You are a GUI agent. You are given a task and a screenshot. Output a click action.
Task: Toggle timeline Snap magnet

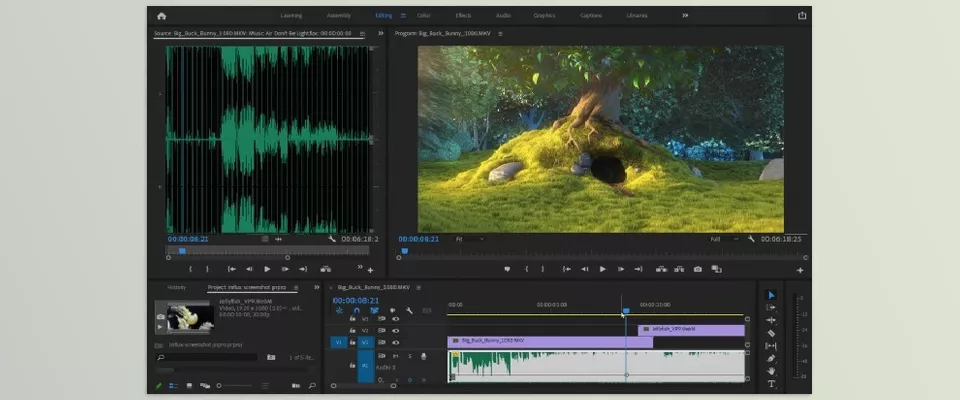356,311
